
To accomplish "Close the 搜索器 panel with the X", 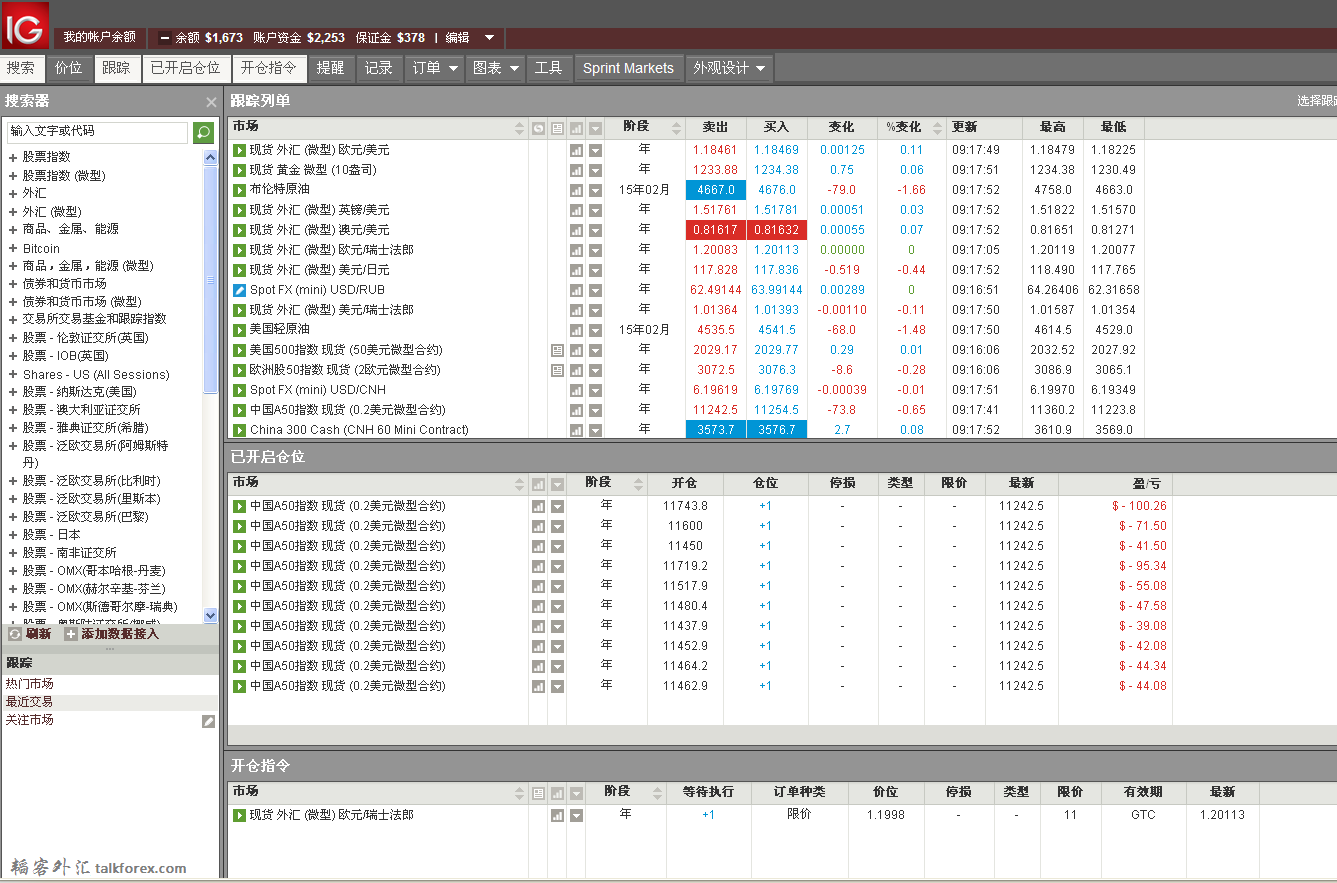I will pos(211,102).
